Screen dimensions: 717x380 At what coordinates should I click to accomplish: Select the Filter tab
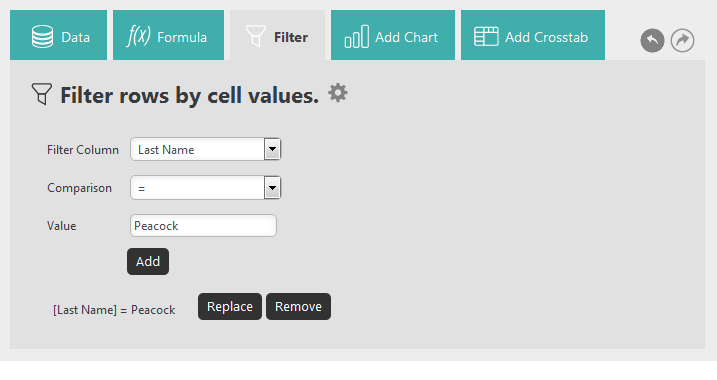tap(277, 35)
